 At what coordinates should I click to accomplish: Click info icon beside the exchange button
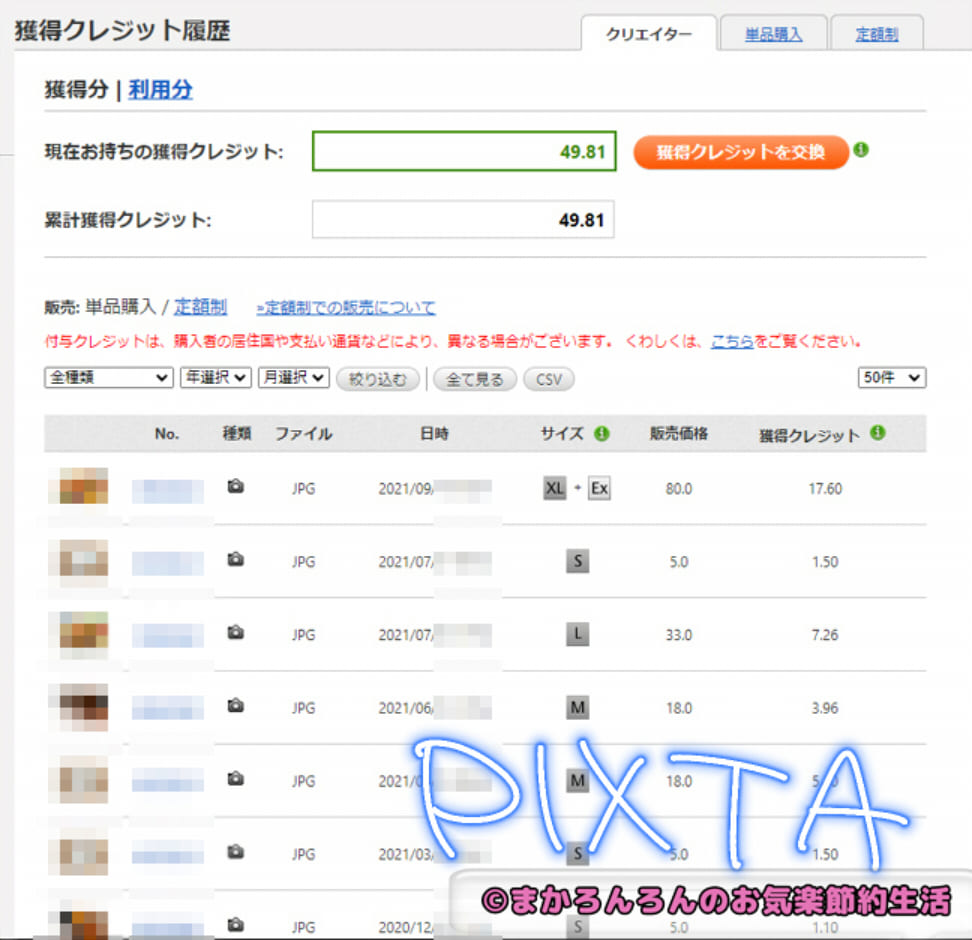(860, 149)
